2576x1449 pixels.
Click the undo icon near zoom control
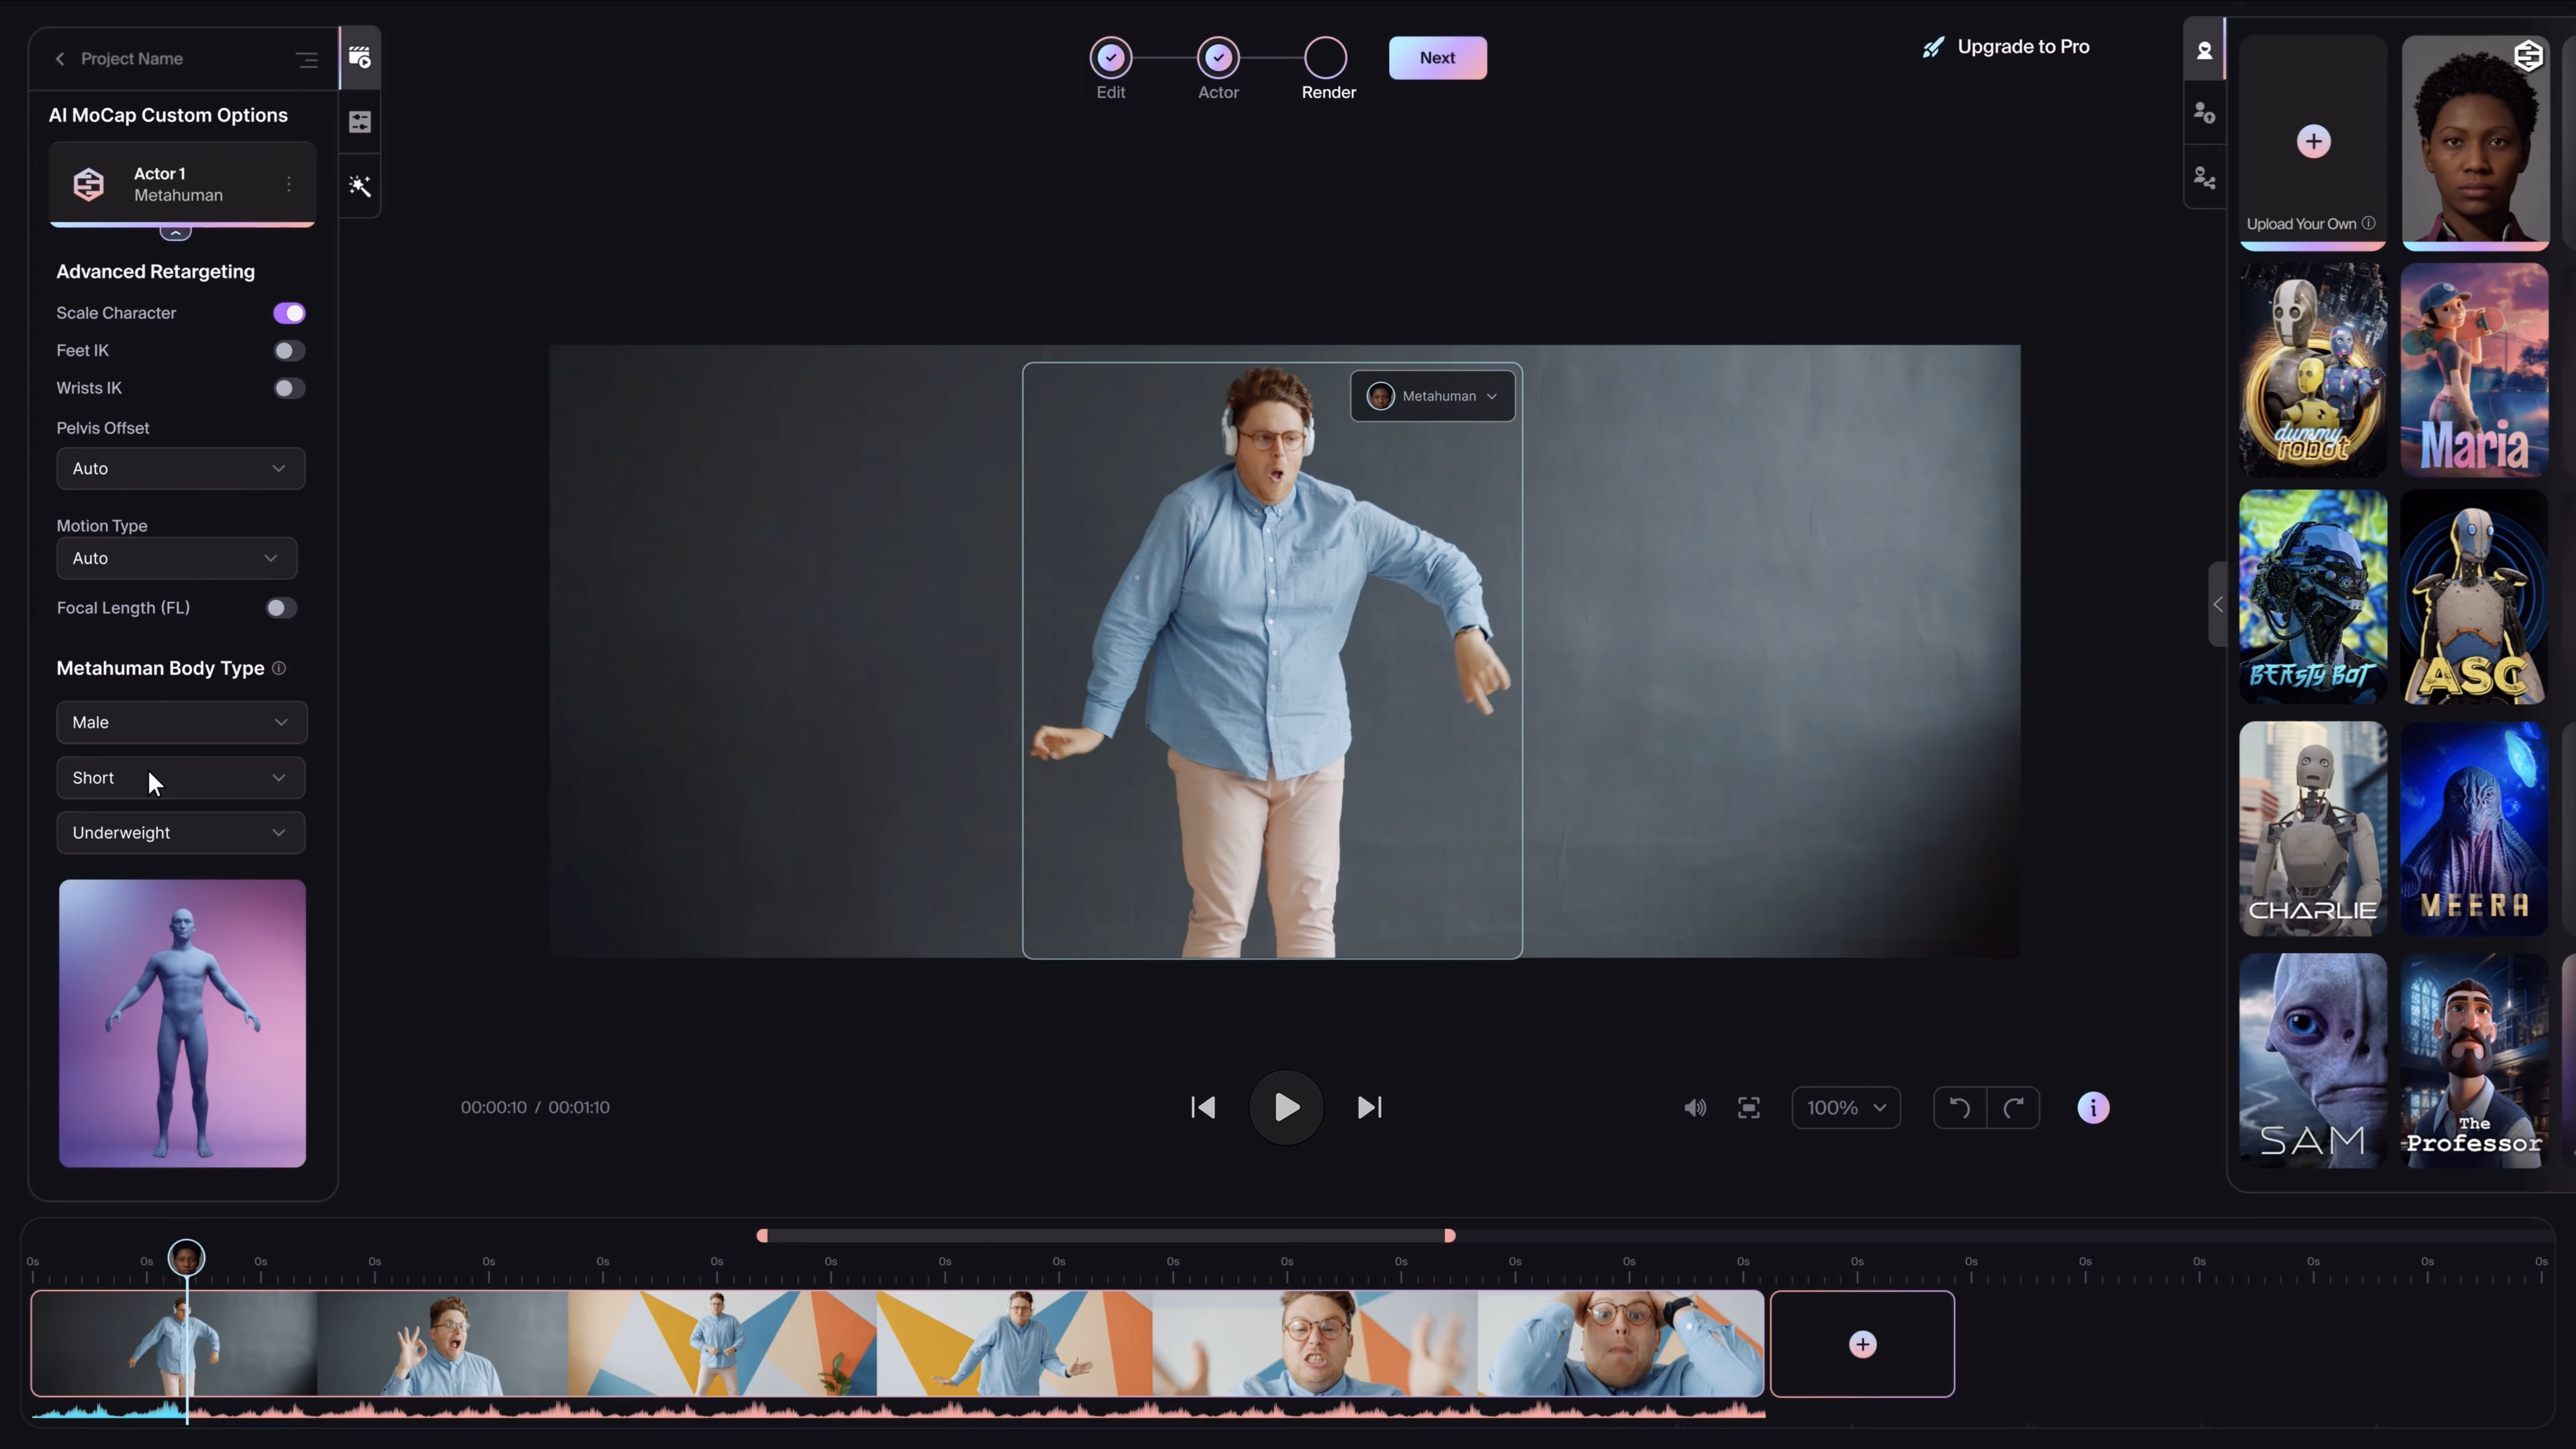[1958, 1107]
